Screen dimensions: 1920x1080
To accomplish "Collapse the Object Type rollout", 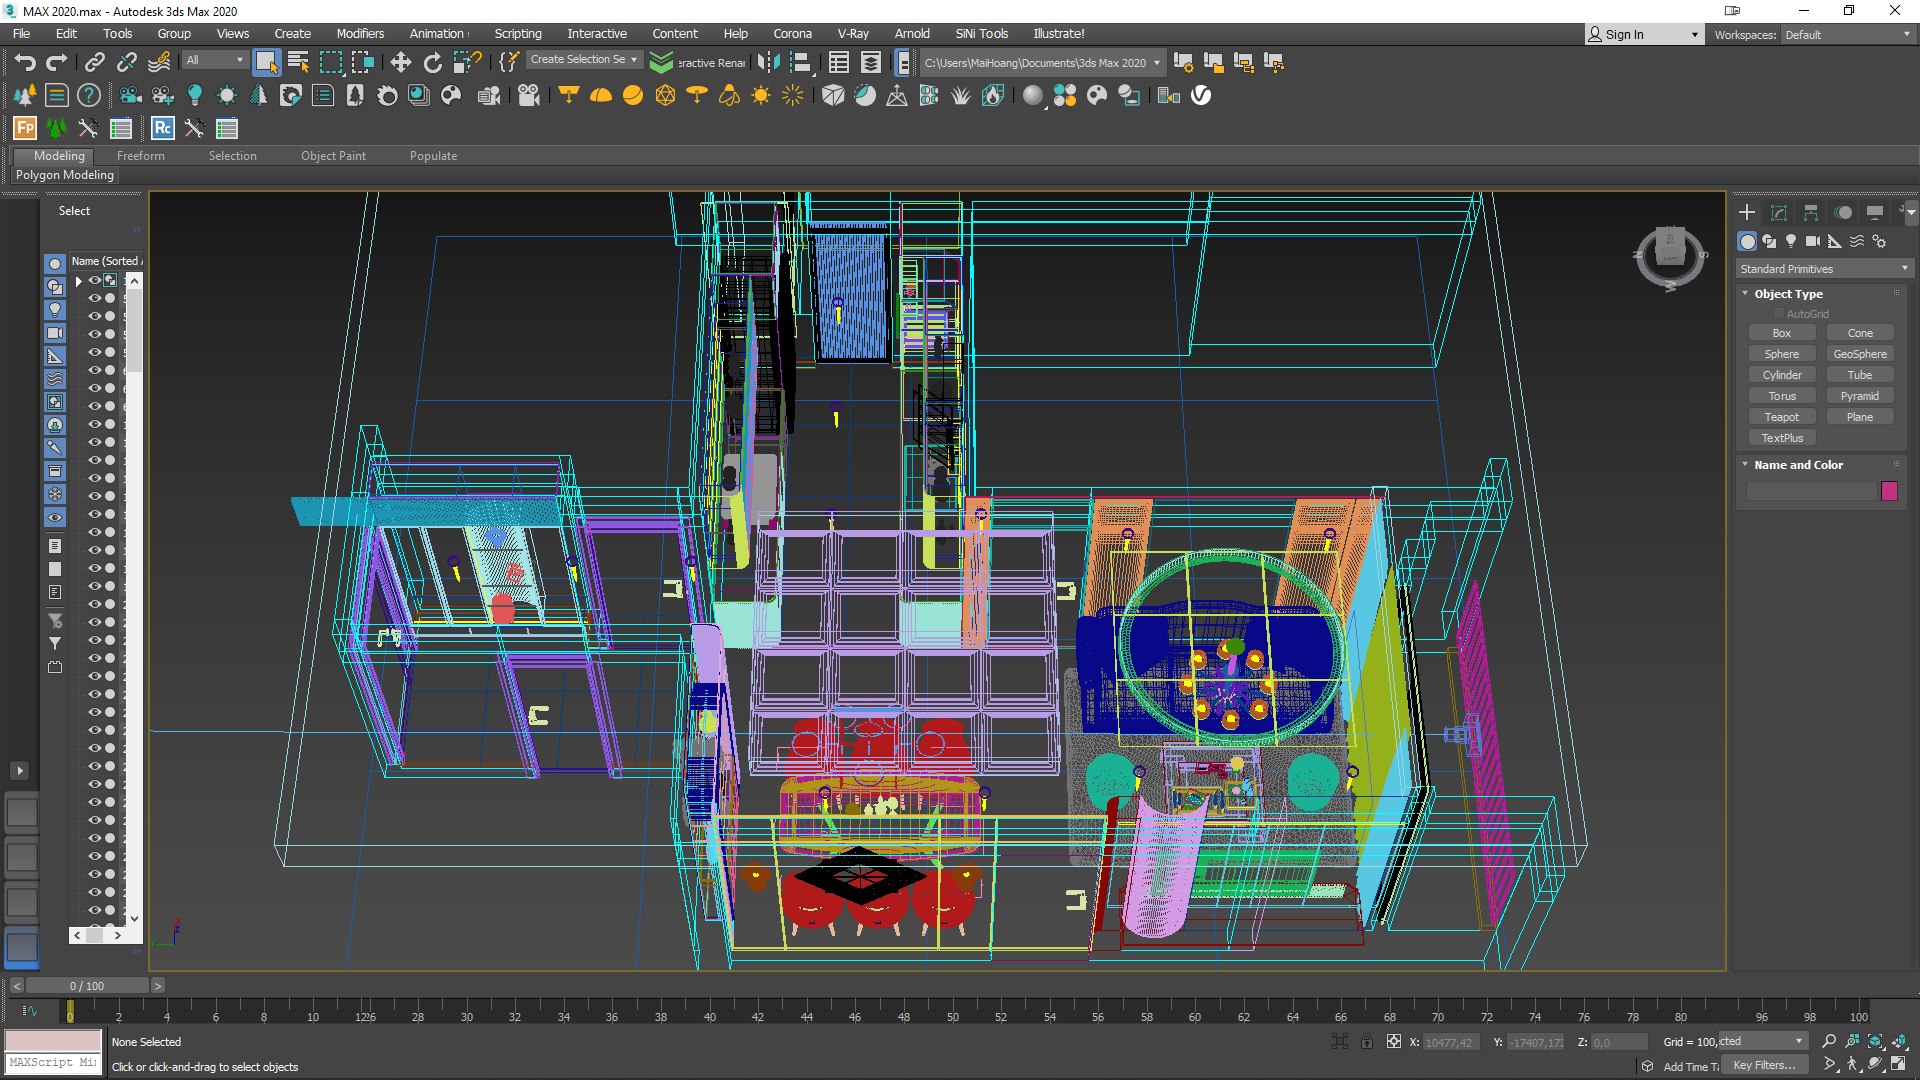I will point(1787,294).
